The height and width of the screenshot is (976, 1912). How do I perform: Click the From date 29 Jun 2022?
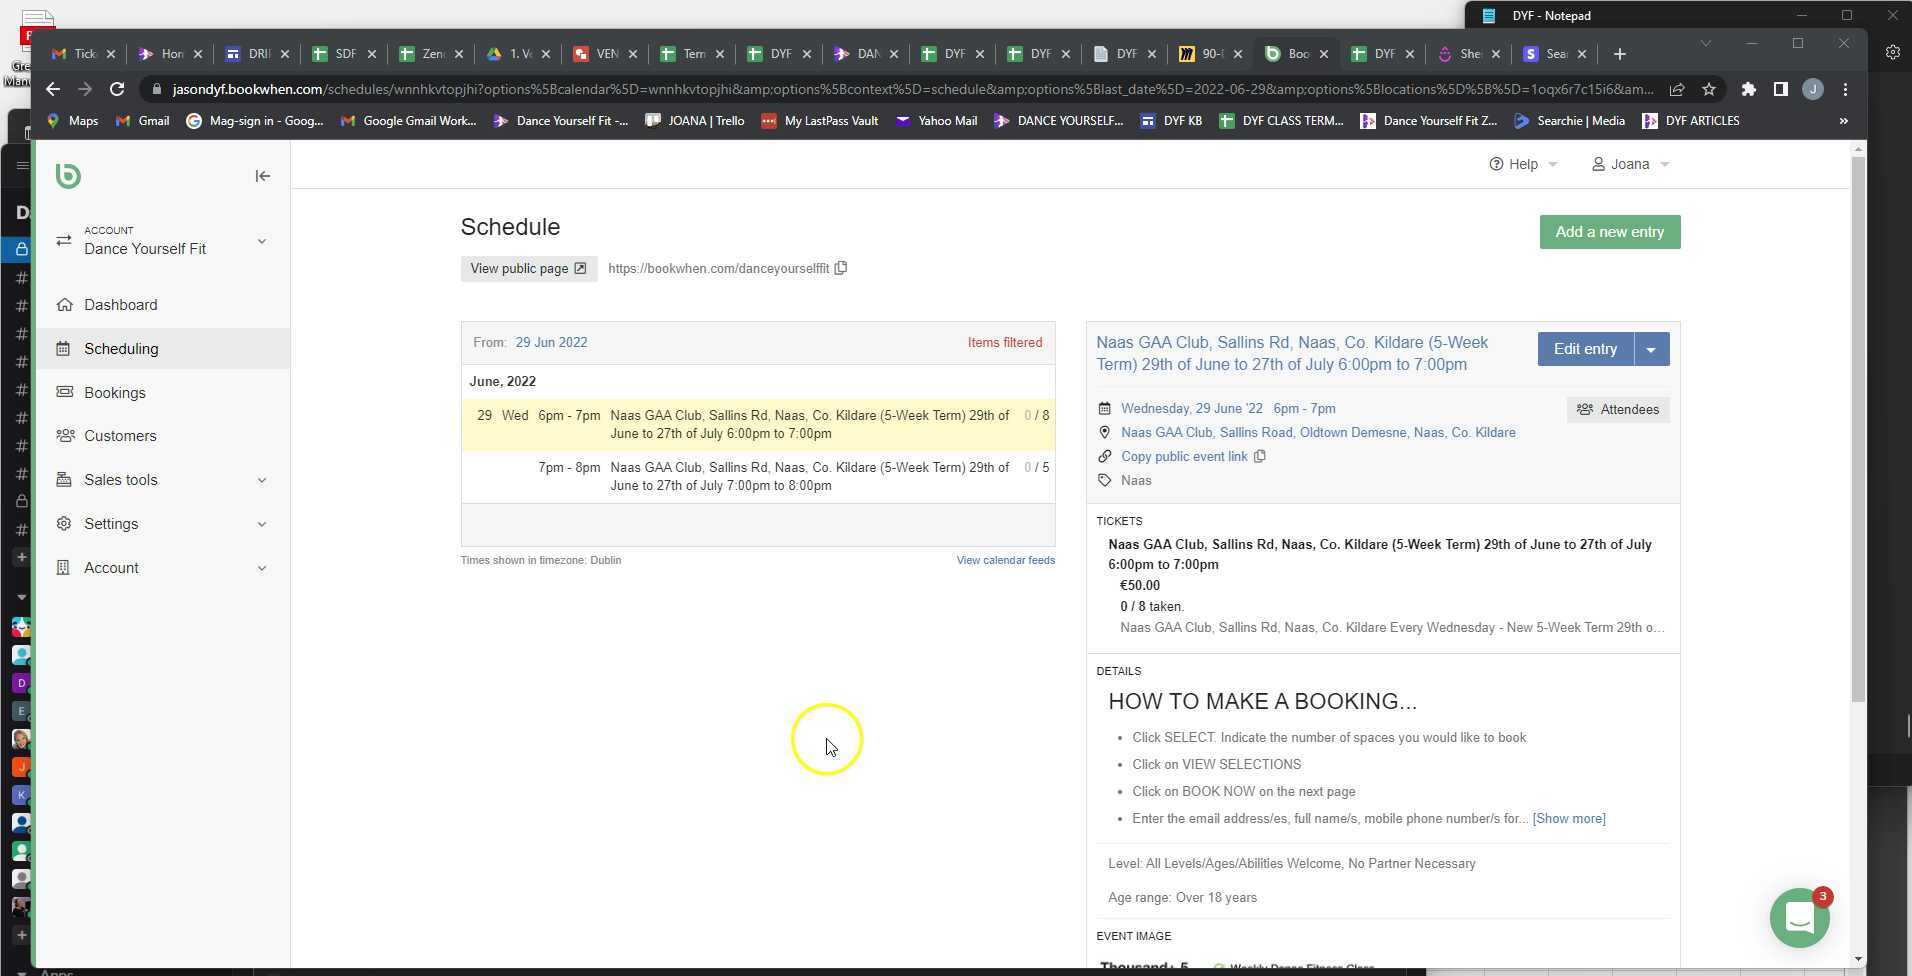pos(550,342)
